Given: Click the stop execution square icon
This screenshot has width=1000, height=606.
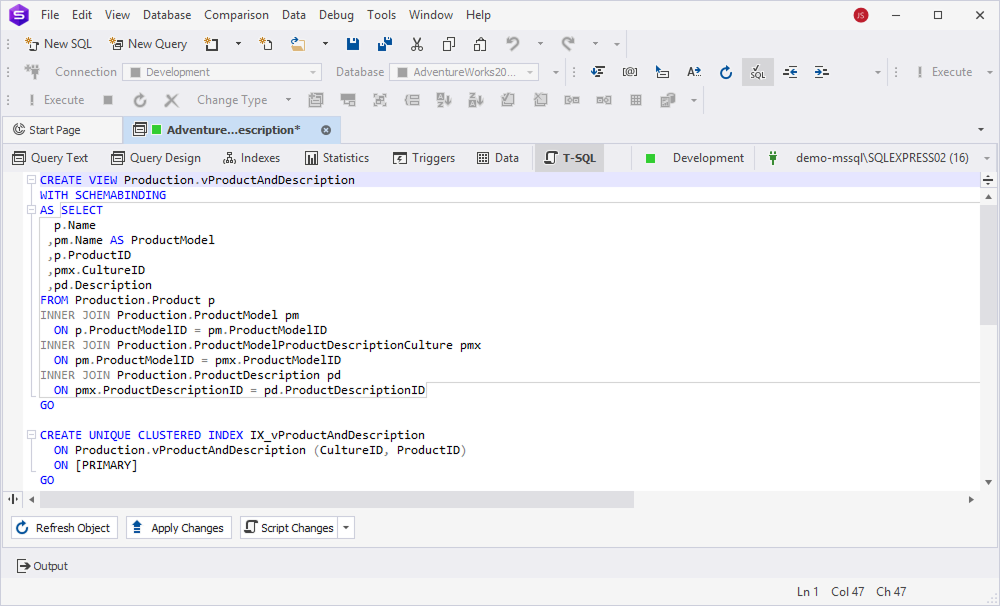Looking at the screenshot, I should (108, 100).
